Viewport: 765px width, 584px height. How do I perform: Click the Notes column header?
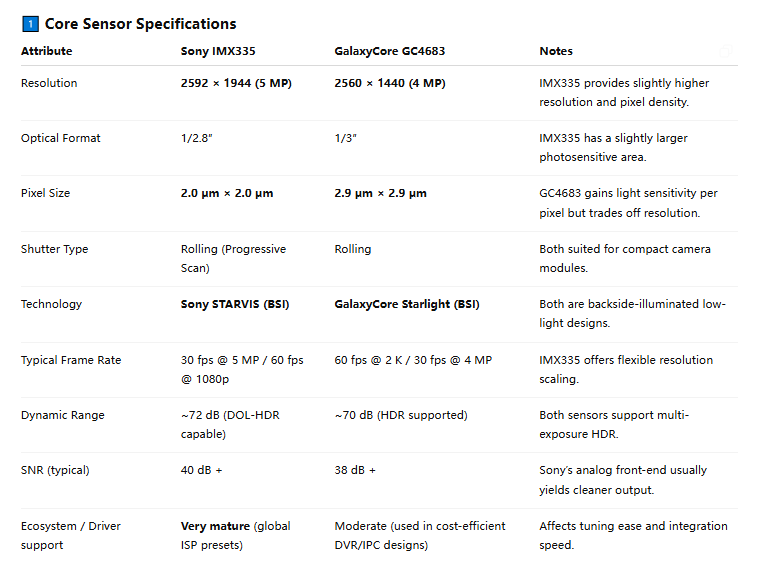pyautogui.click(x=556, y=51)
